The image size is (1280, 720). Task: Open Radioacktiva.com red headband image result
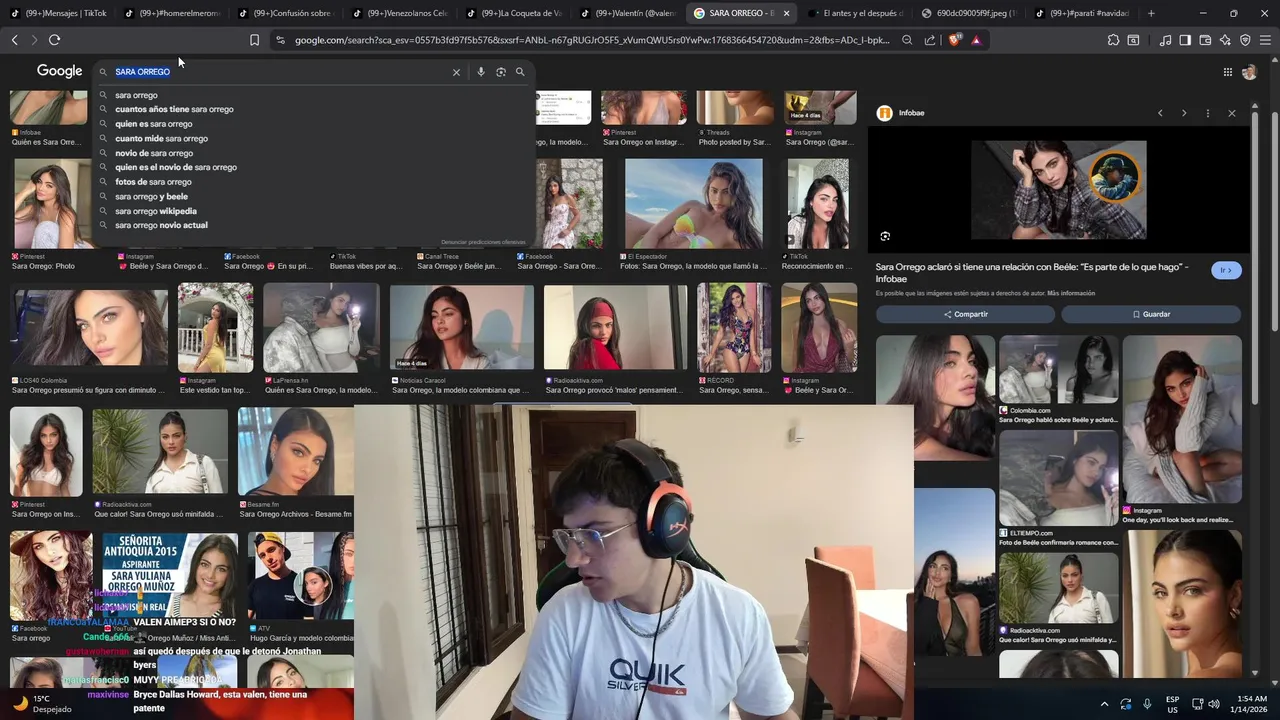click(x=615, y=328)
